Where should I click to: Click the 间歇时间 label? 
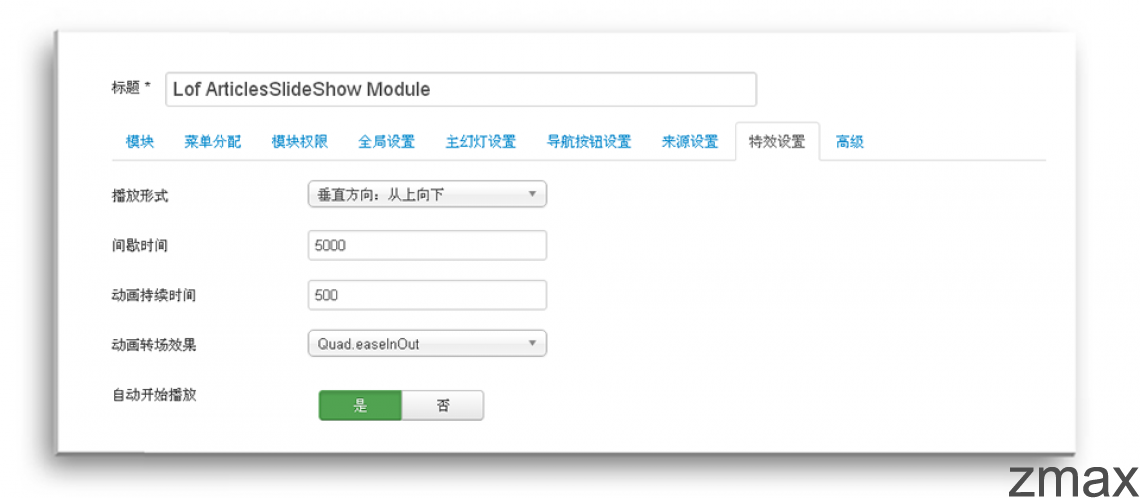(x=140, y=246)
